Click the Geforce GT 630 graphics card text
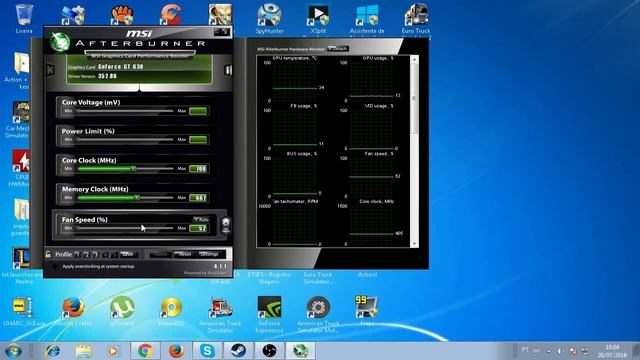 121,67
